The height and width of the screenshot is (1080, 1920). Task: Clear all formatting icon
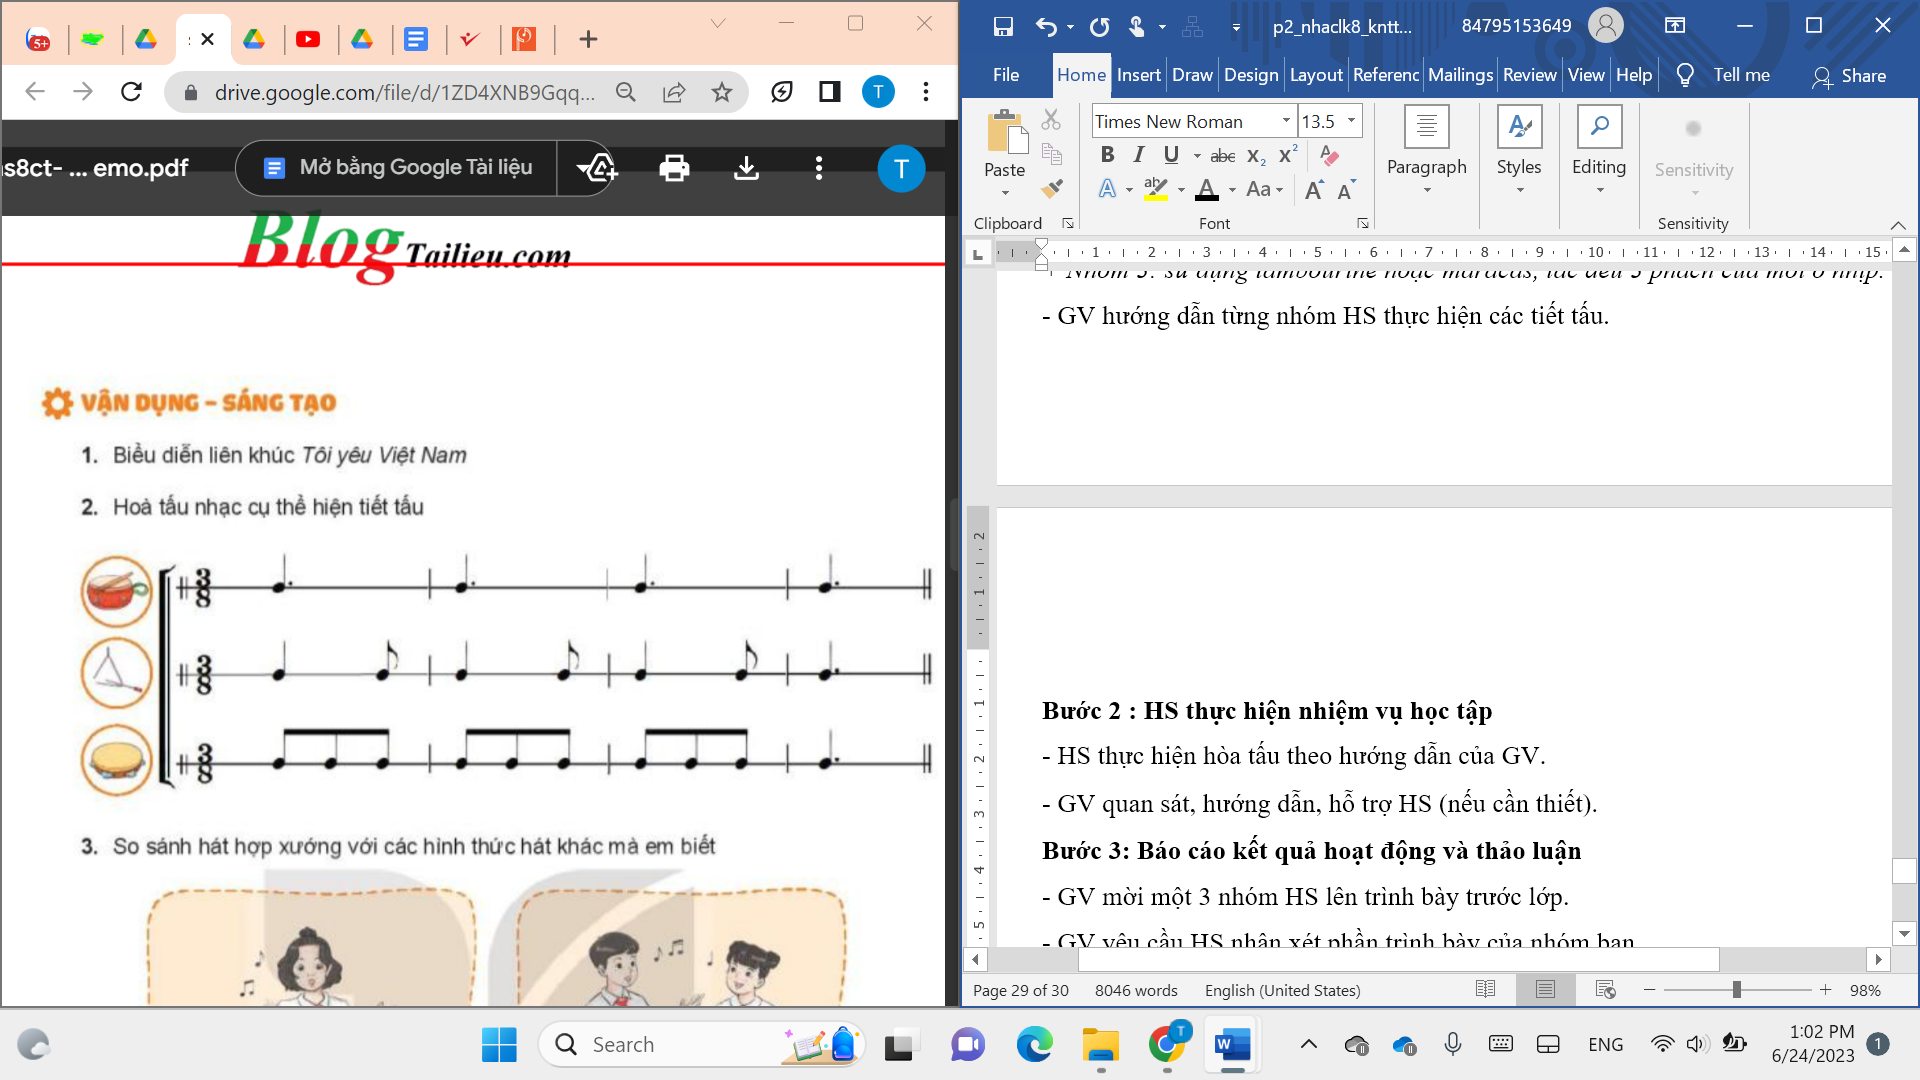pyautogui.click(x=1329, y=155)
